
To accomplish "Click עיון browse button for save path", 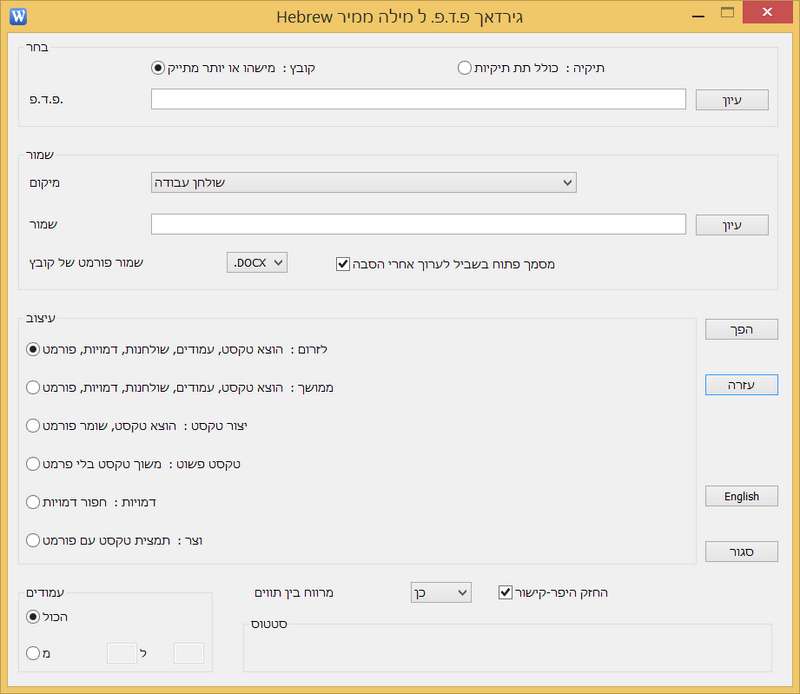I will 731,225.
